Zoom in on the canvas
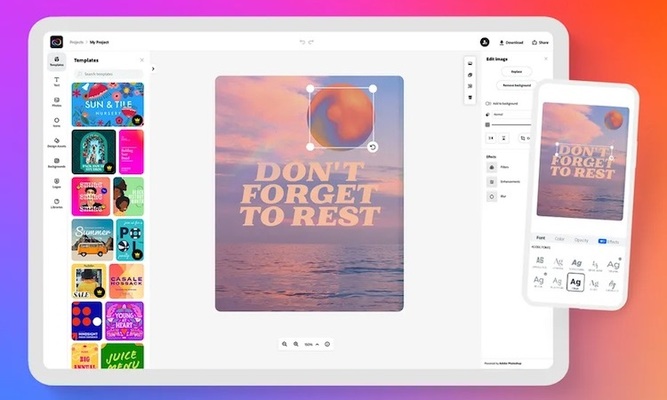Viewport: 667px width, 400px height. [296, 344]
